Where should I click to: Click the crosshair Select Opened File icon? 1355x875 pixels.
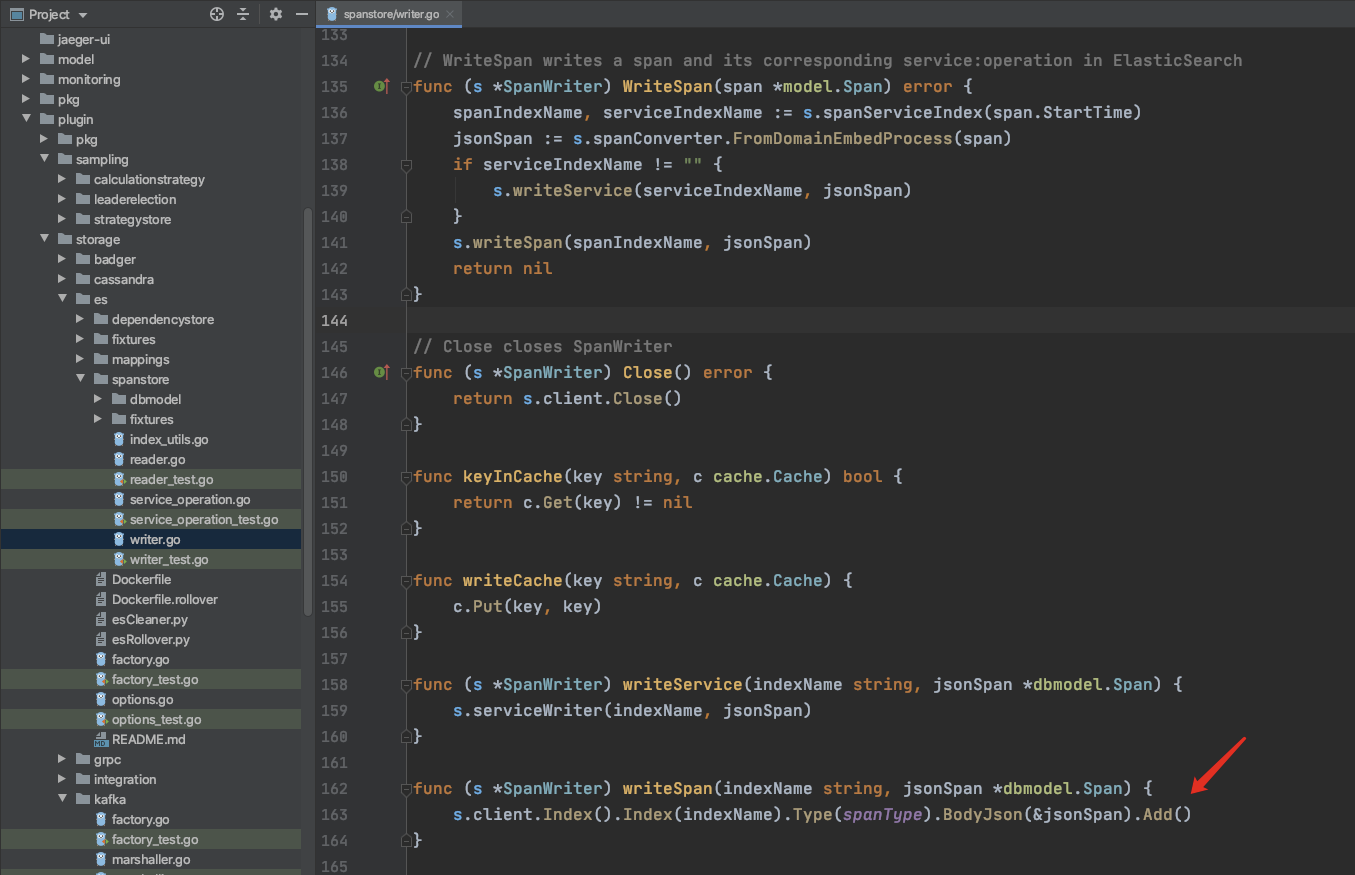217,14
